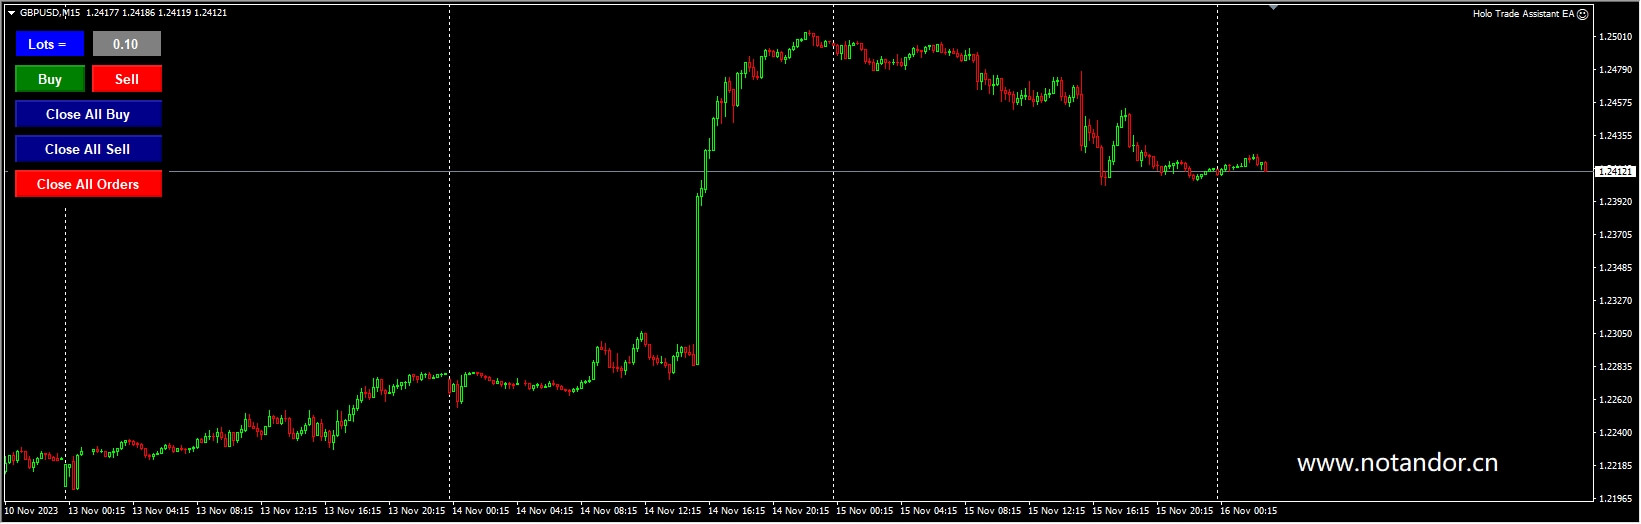Click the Holo Trade Assistant EA smiley icon

tap(1582, 14)
